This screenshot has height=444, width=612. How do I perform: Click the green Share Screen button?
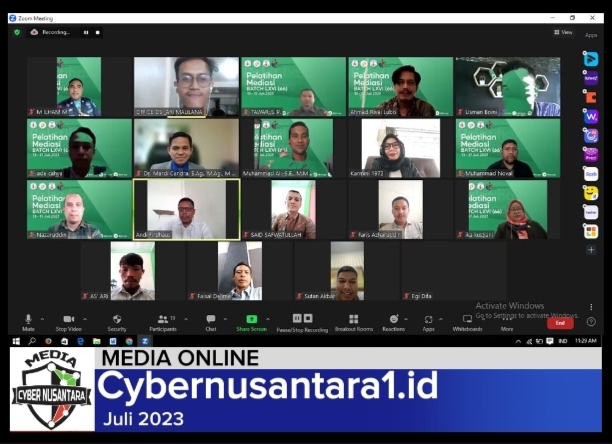click(x=251, y=322)
